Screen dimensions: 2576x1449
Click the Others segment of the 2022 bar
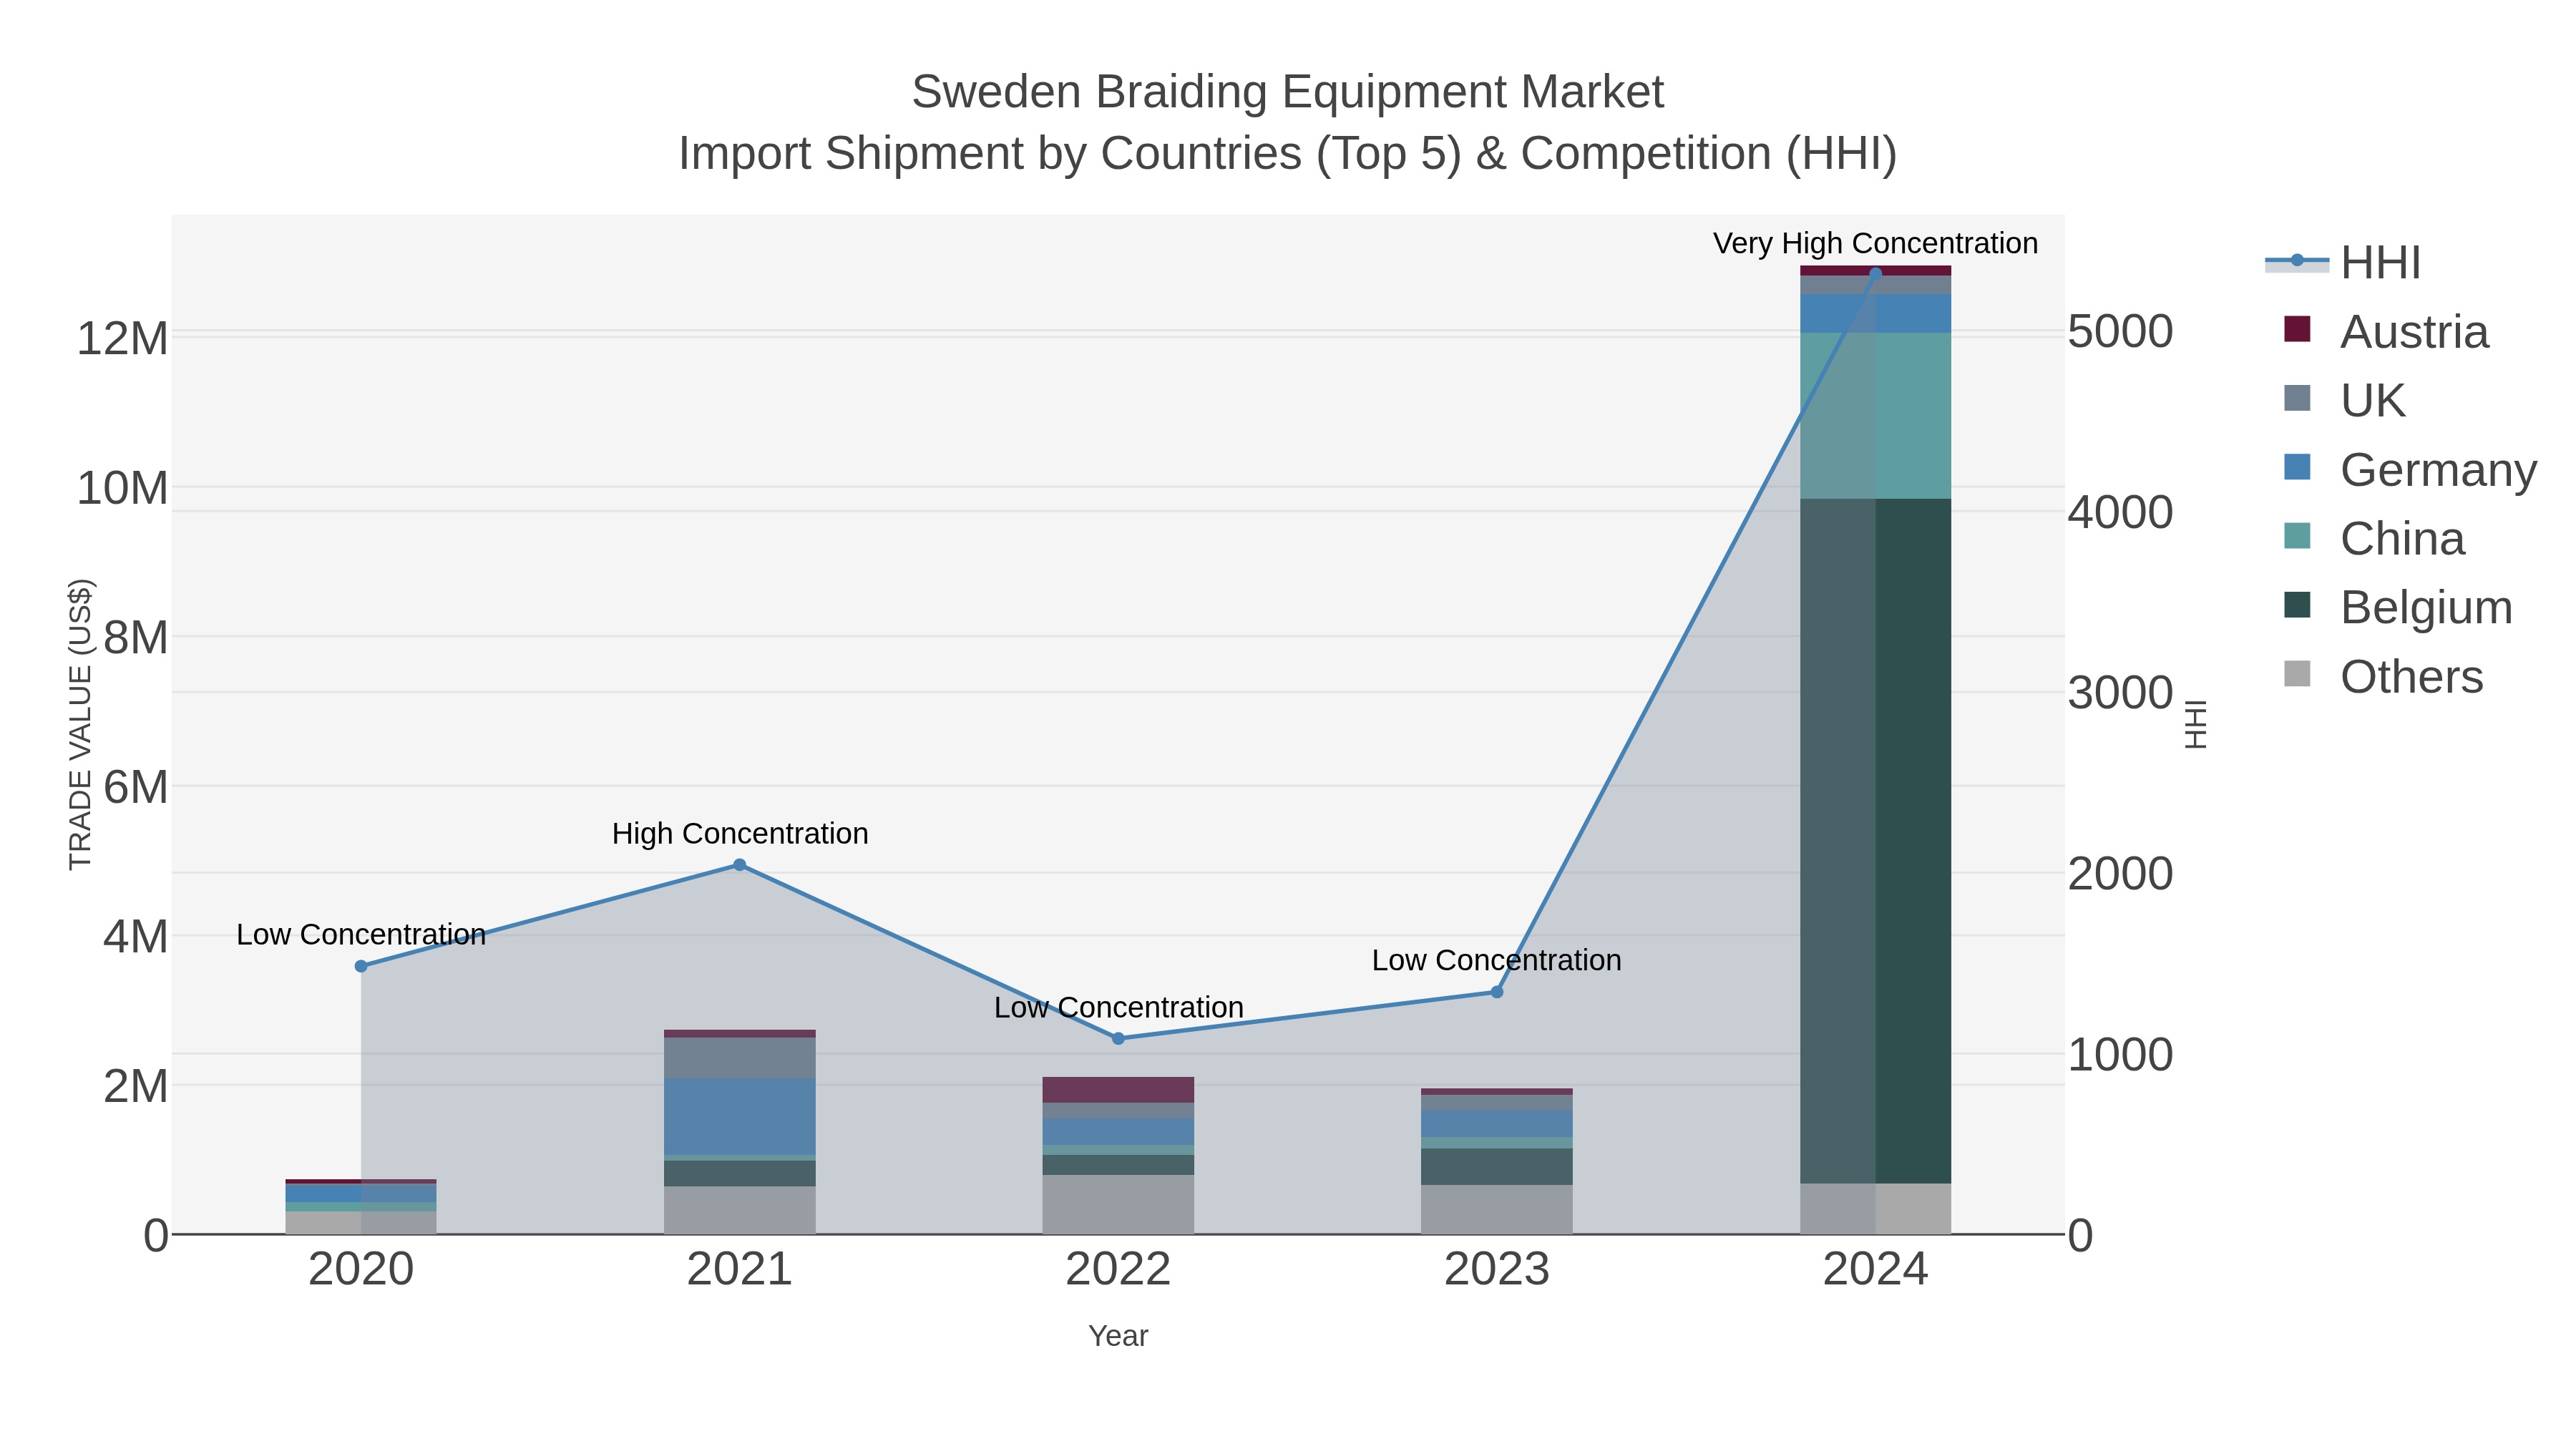pyautogui.click(x=1118, y=1204)
